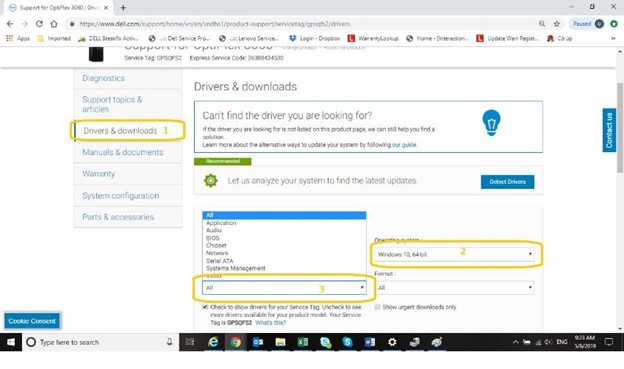Open Word from the taskbar
624x369 pixels.
(x=370, y=342)
